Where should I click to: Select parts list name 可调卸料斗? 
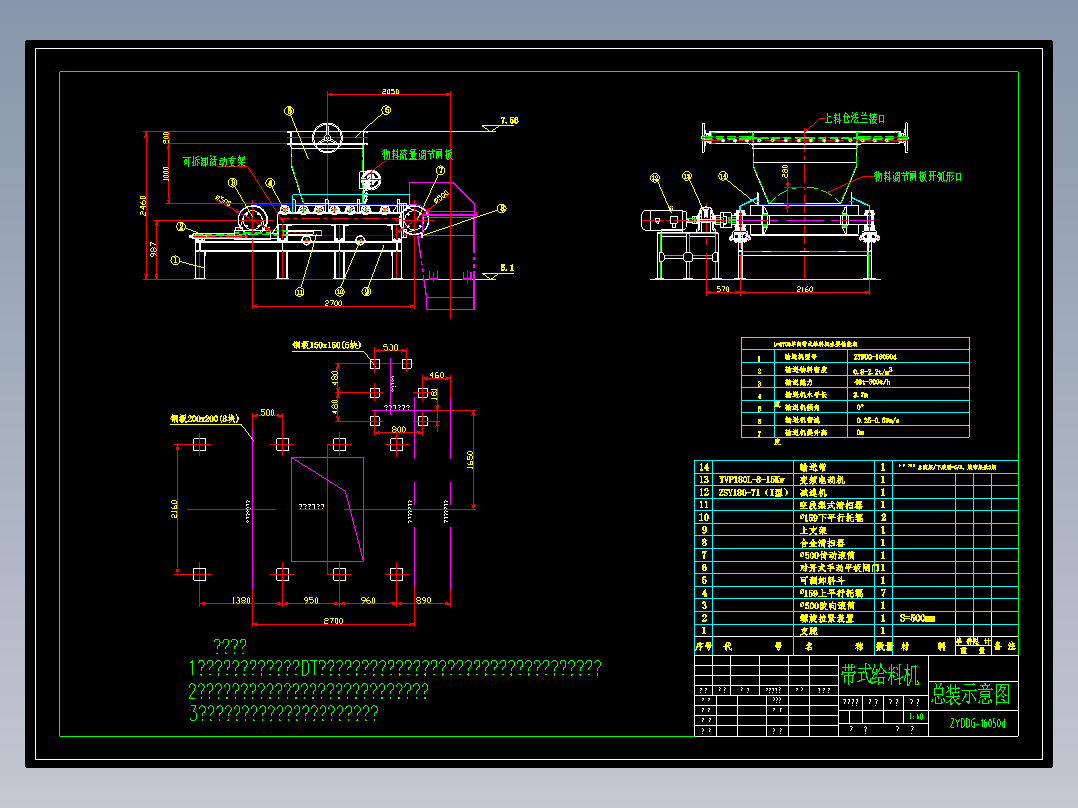pyautogui.click(x=822, y=580)
